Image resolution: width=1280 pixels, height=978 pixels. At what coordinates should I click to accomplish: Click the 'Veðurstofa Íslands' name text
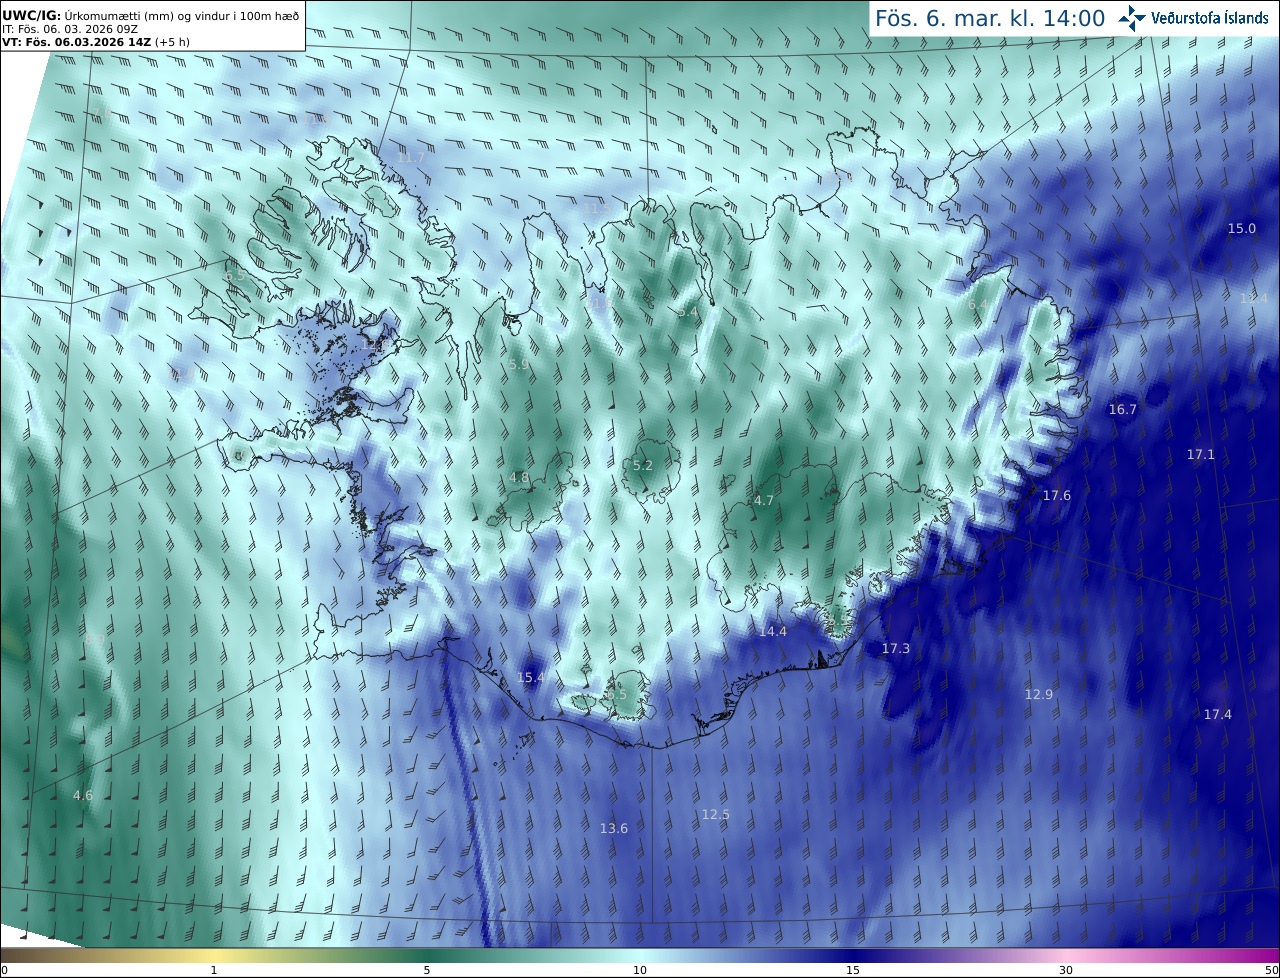pos(1210,18)
